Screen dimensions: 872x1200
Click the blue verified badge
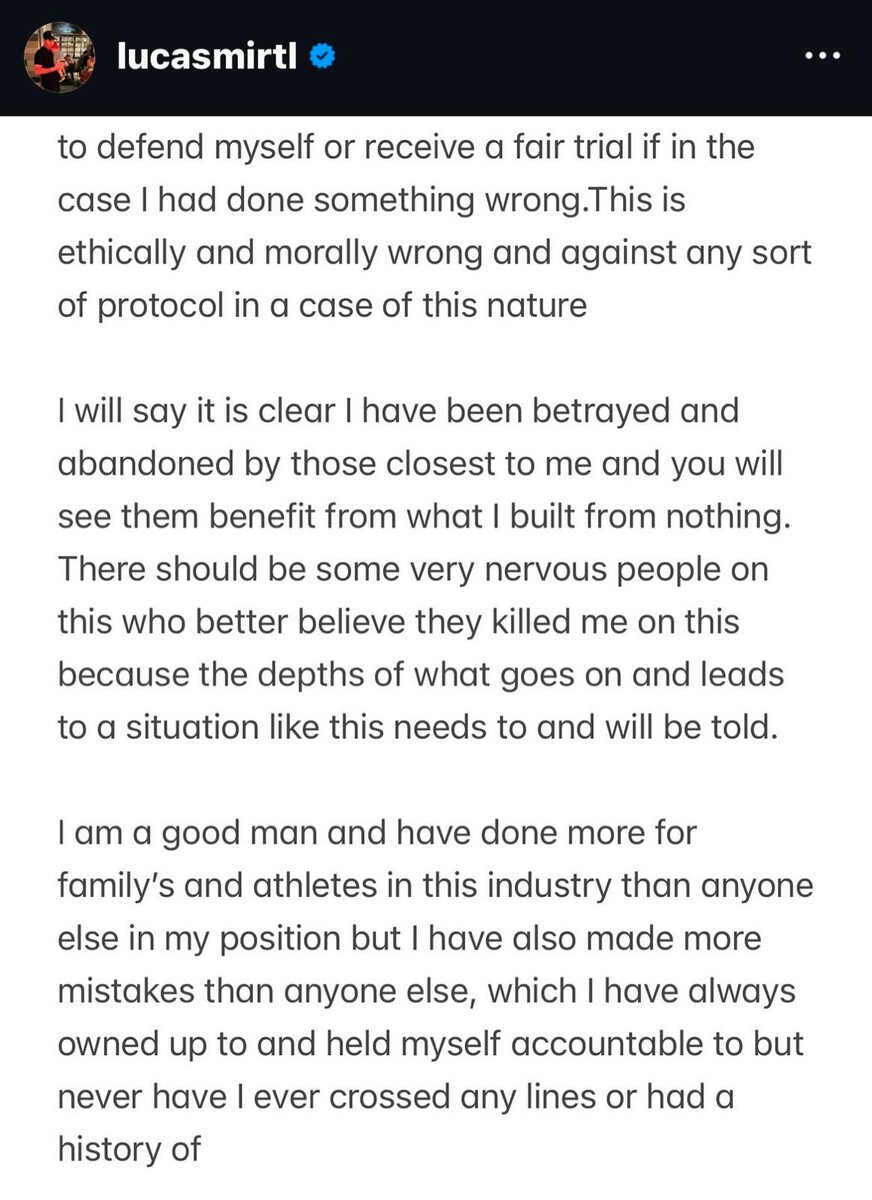point(321,58)
